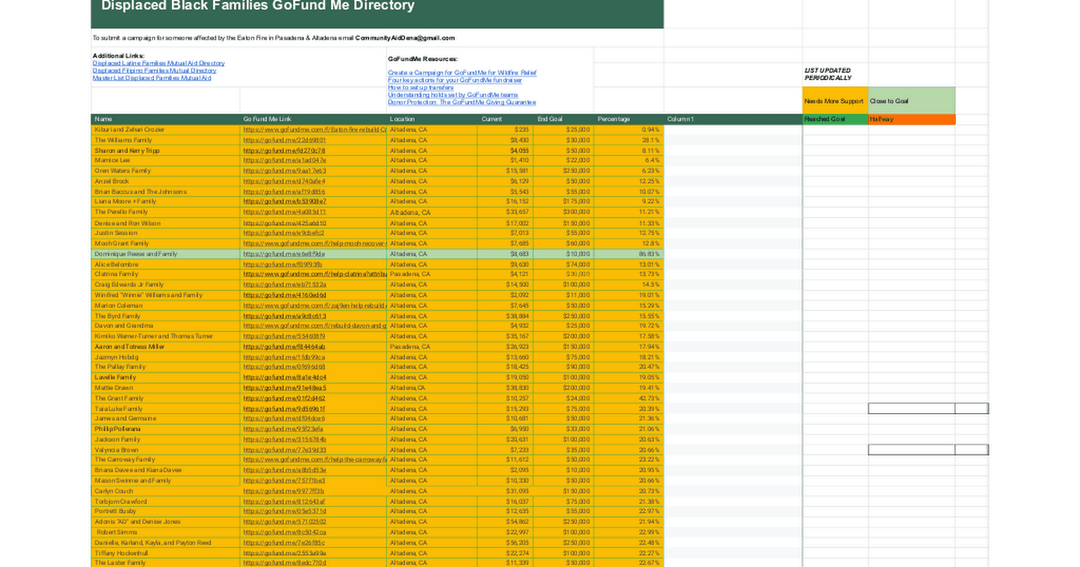Select the Halfway legend cell
Image resolution: width=1080 pixels, height=567 pixels.
[x=911, y=119]
